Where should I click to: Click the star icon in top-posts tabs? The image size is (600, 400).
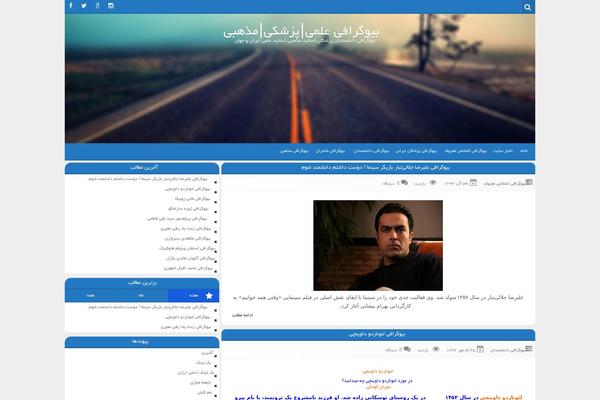[209, 296]
